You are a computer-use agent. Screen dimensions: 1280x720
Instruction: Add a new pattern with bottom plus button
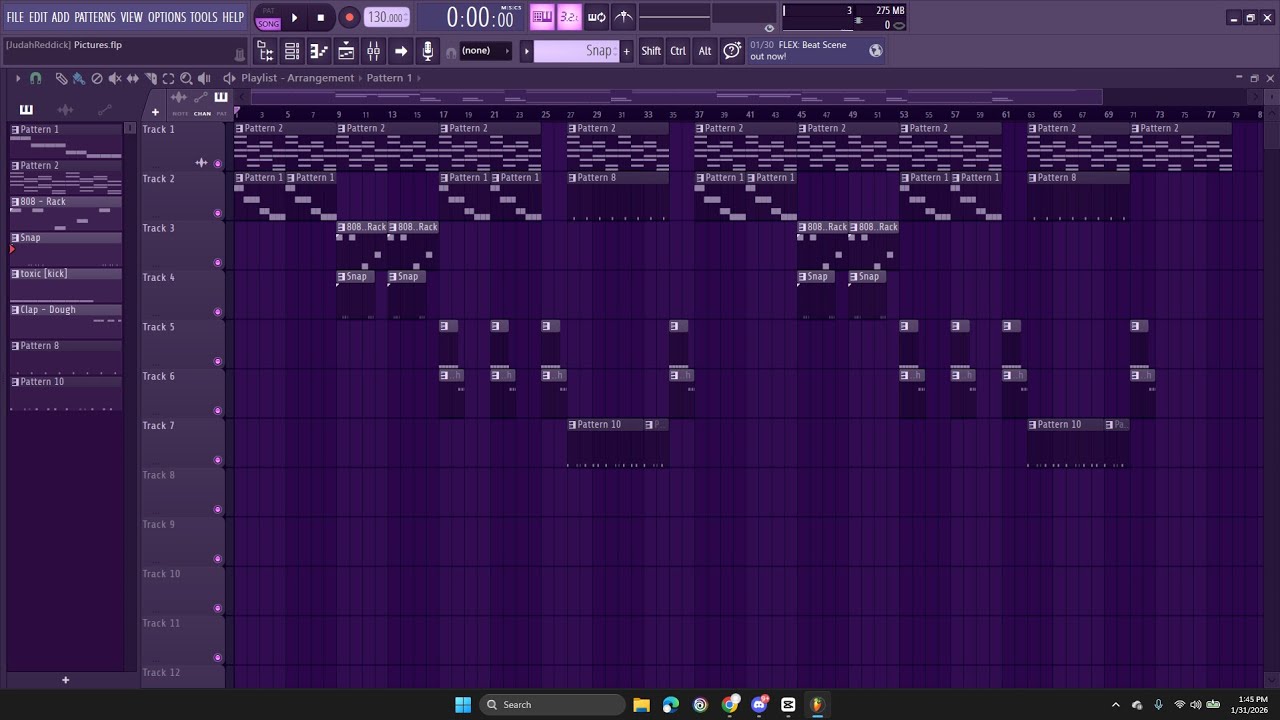[x=65, y=680]
